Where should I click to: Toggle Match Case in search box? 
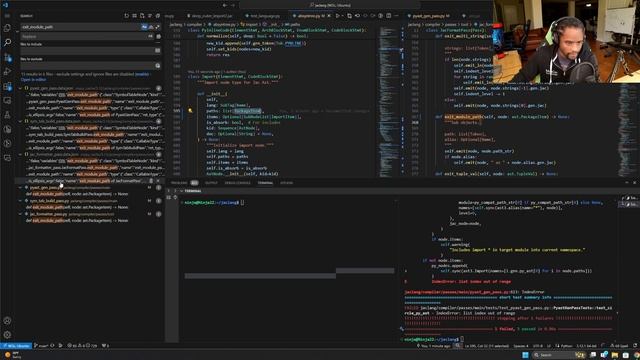(144, 27)
